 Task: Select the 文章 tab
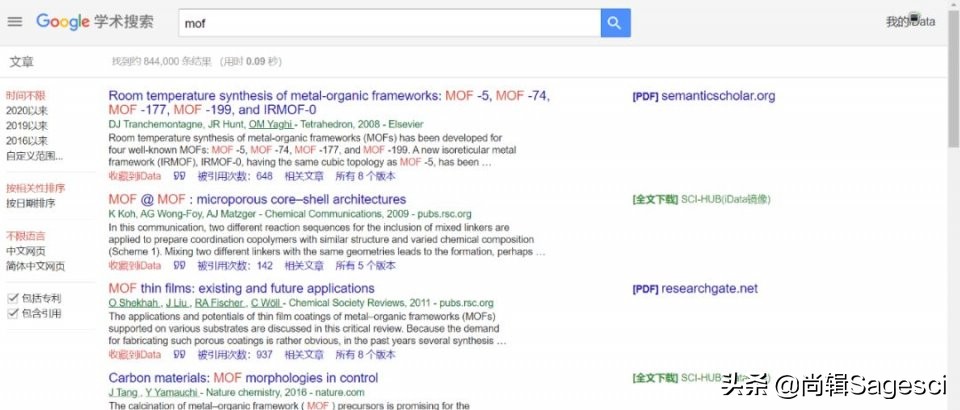pyautogui.click(x=21, y=62)
